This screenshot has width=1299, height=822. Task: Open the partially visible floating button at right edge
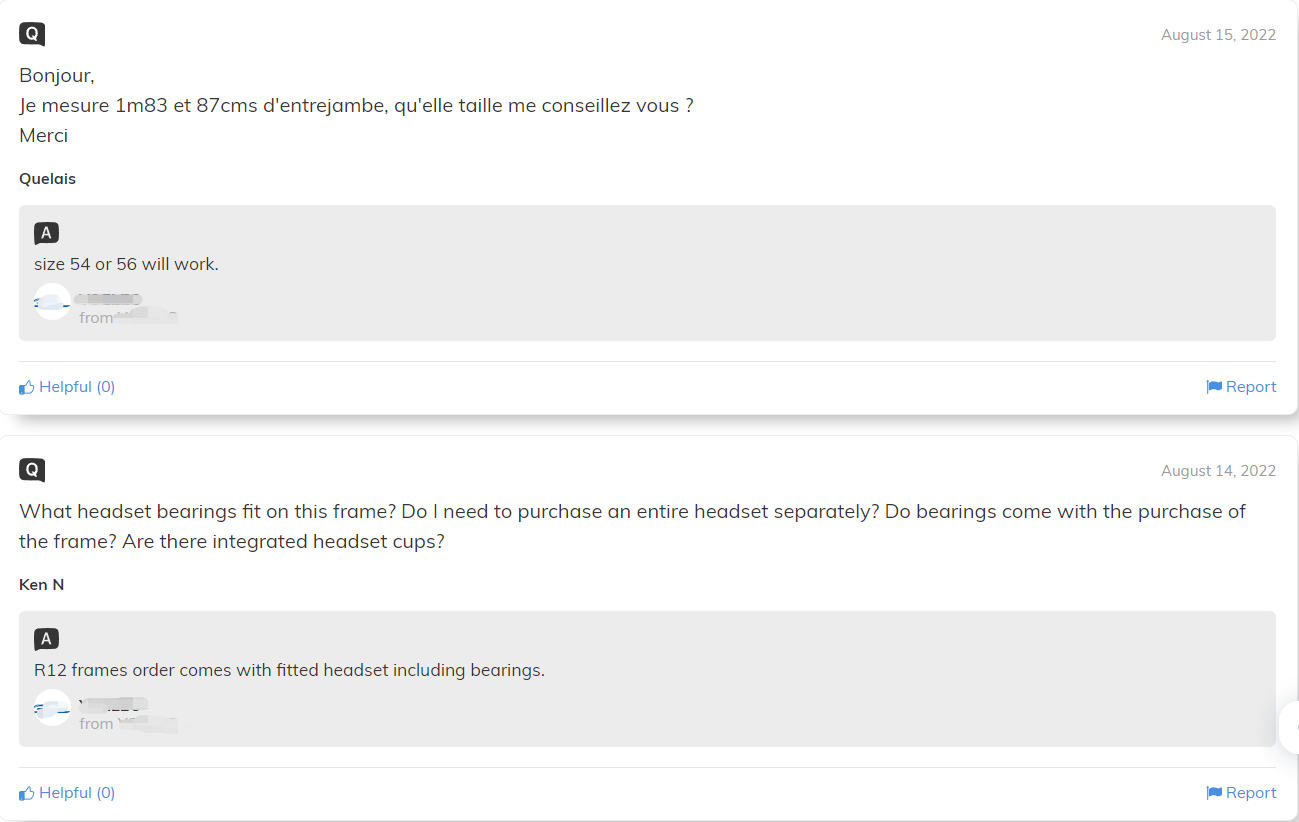pos(1289,728)
